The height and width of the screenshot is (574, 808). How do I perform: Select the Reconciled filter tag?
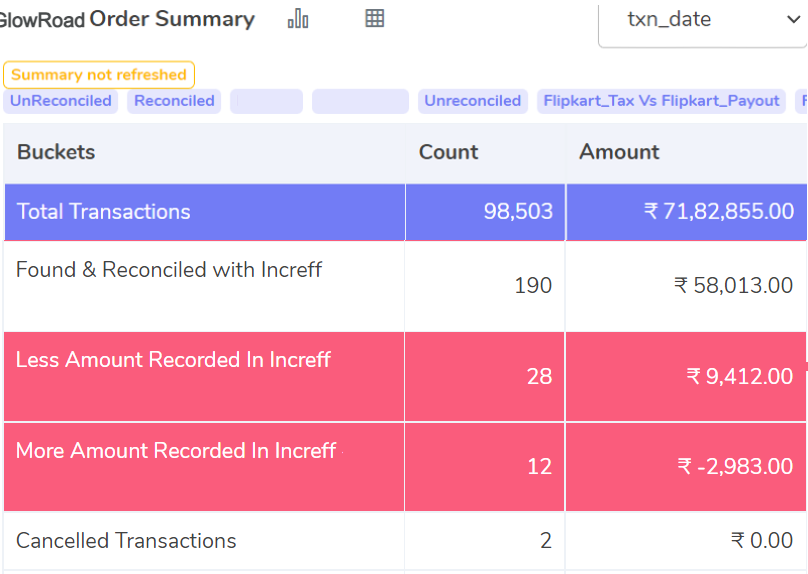tap(174, 100)
